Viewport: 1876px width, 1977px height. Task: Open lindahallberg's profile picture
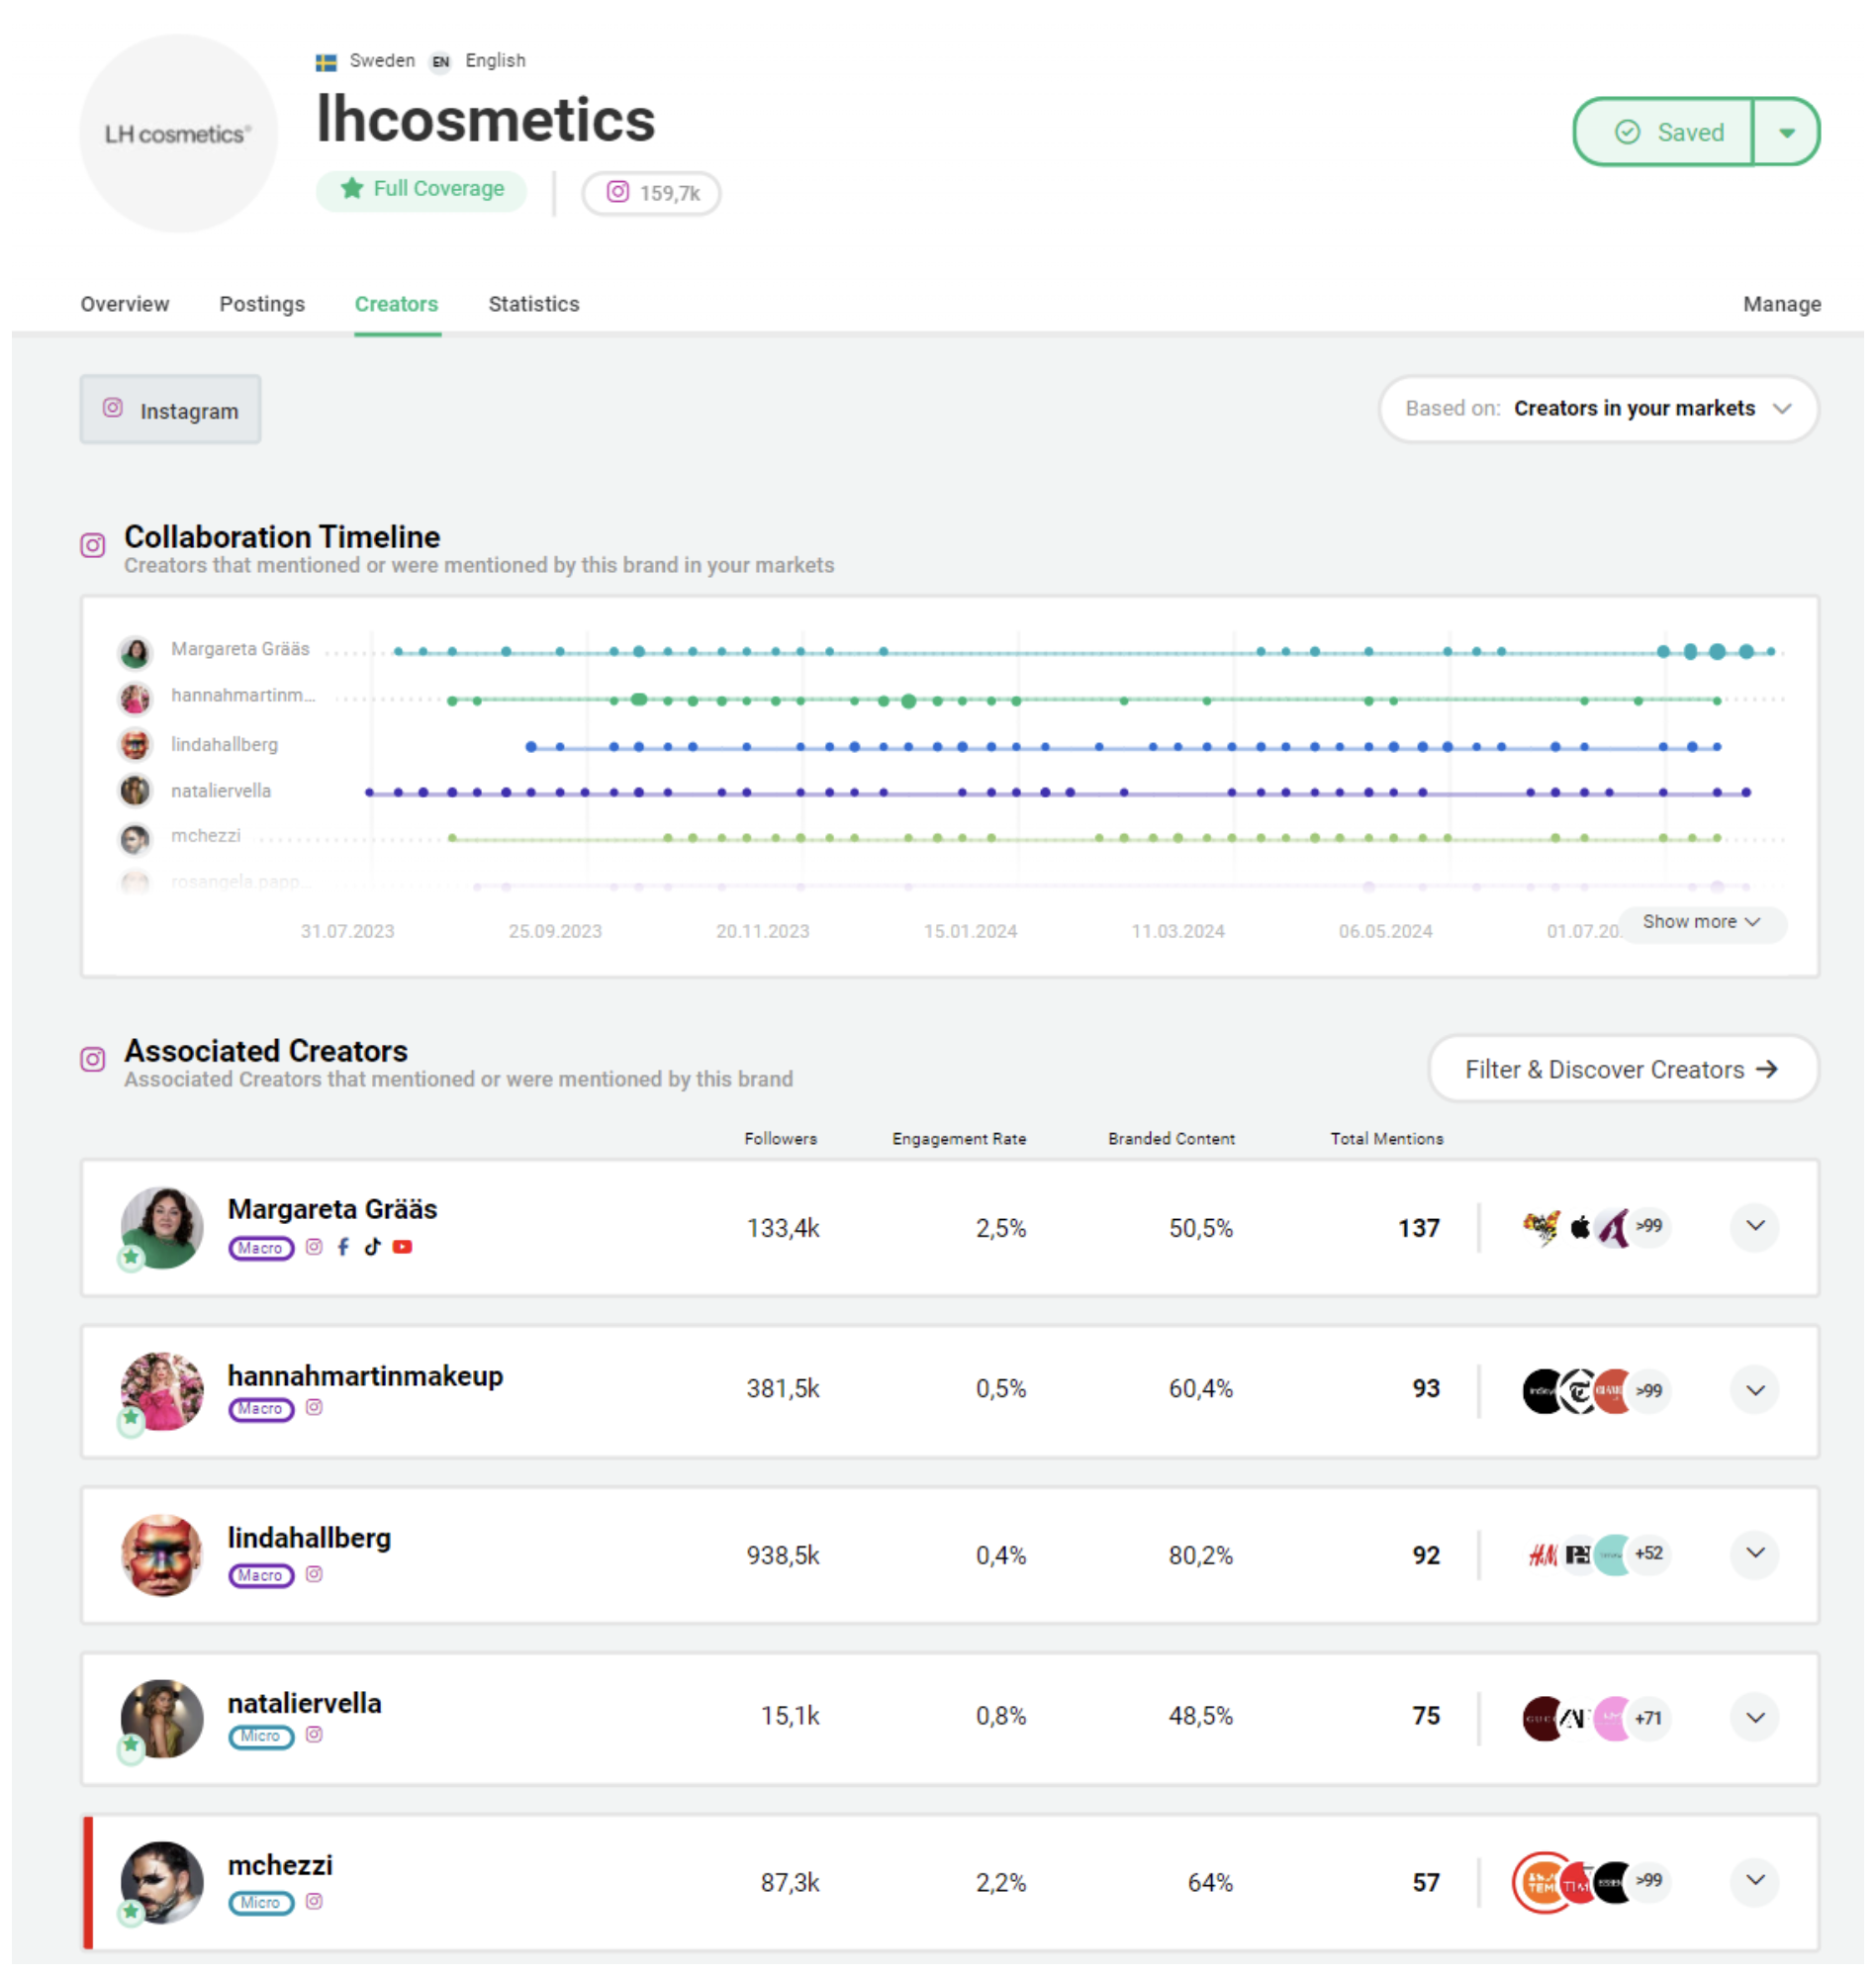click(x=162, y=1555)
